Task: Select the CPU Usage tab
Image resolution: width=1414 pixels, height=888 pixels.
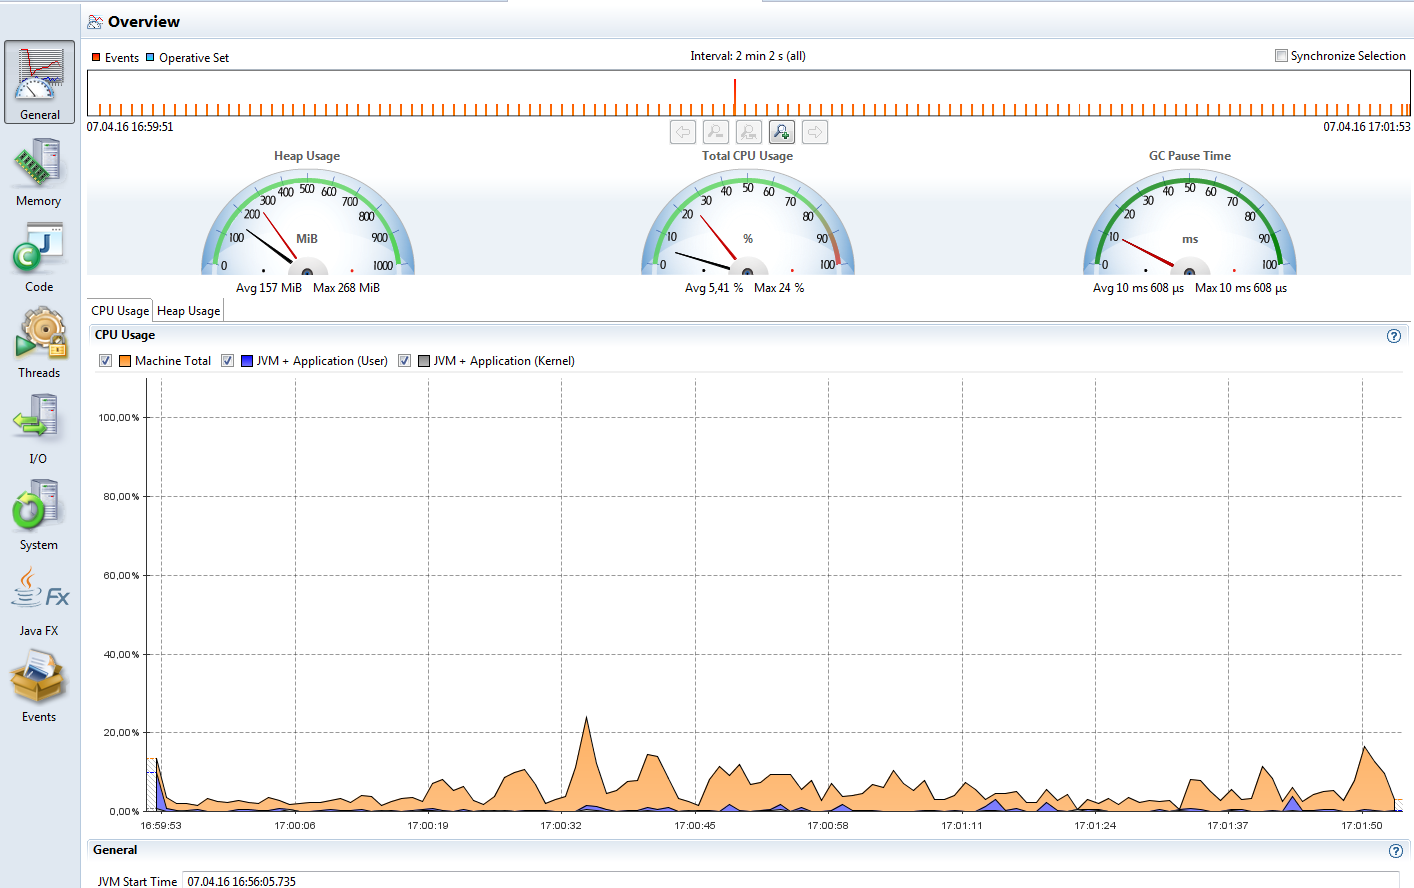Action: [x=119, y=311]
